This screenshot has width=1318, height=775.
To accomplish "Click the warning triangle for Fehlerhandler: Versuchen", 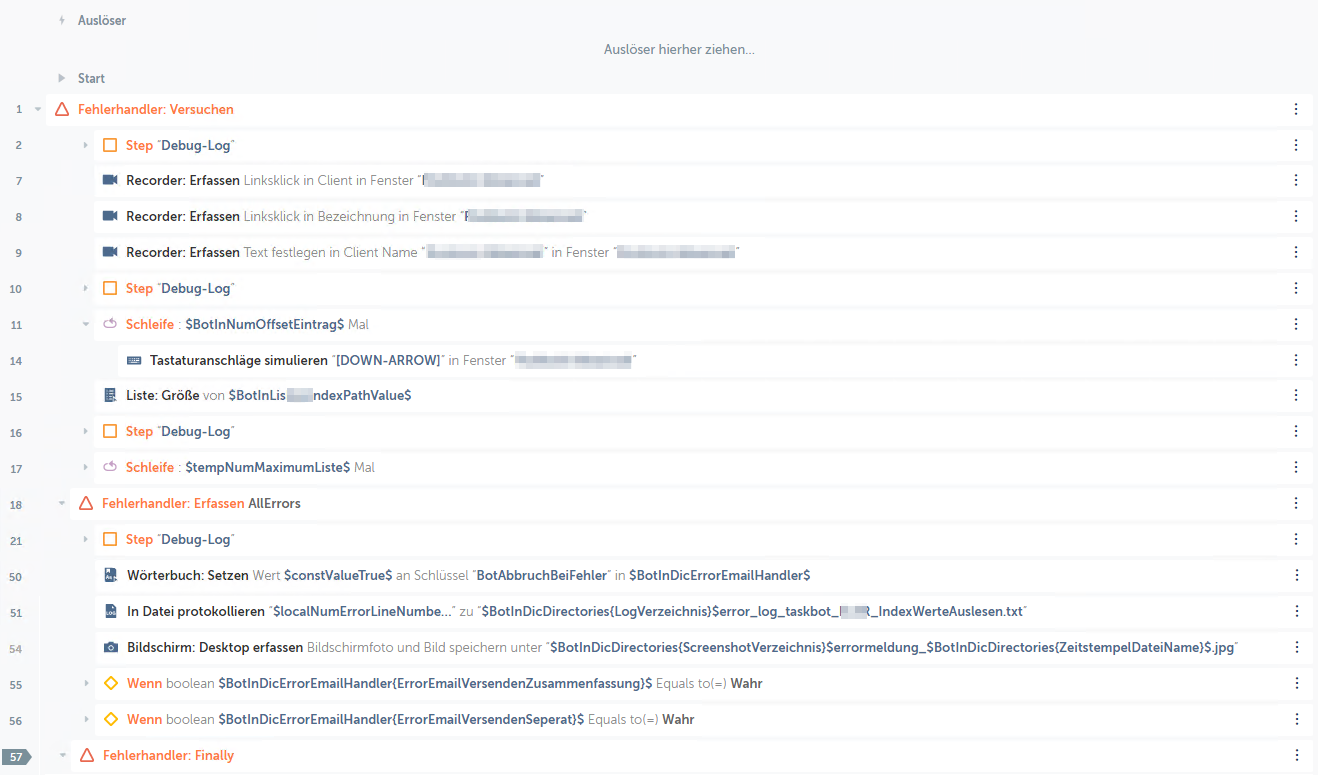I will coord(62,109).
